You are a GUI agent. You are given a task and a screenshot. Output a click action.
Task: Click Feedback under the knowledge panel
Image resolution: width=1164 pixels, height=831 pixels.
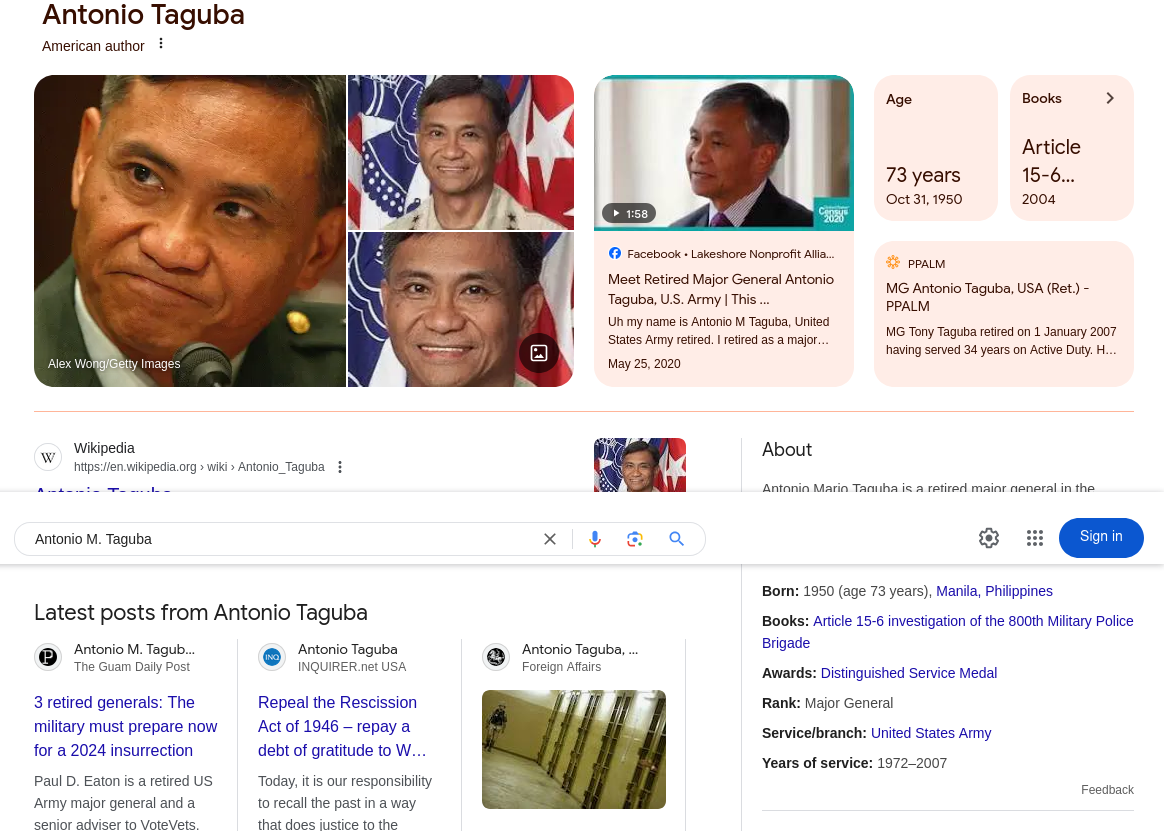coord(1107,789)
